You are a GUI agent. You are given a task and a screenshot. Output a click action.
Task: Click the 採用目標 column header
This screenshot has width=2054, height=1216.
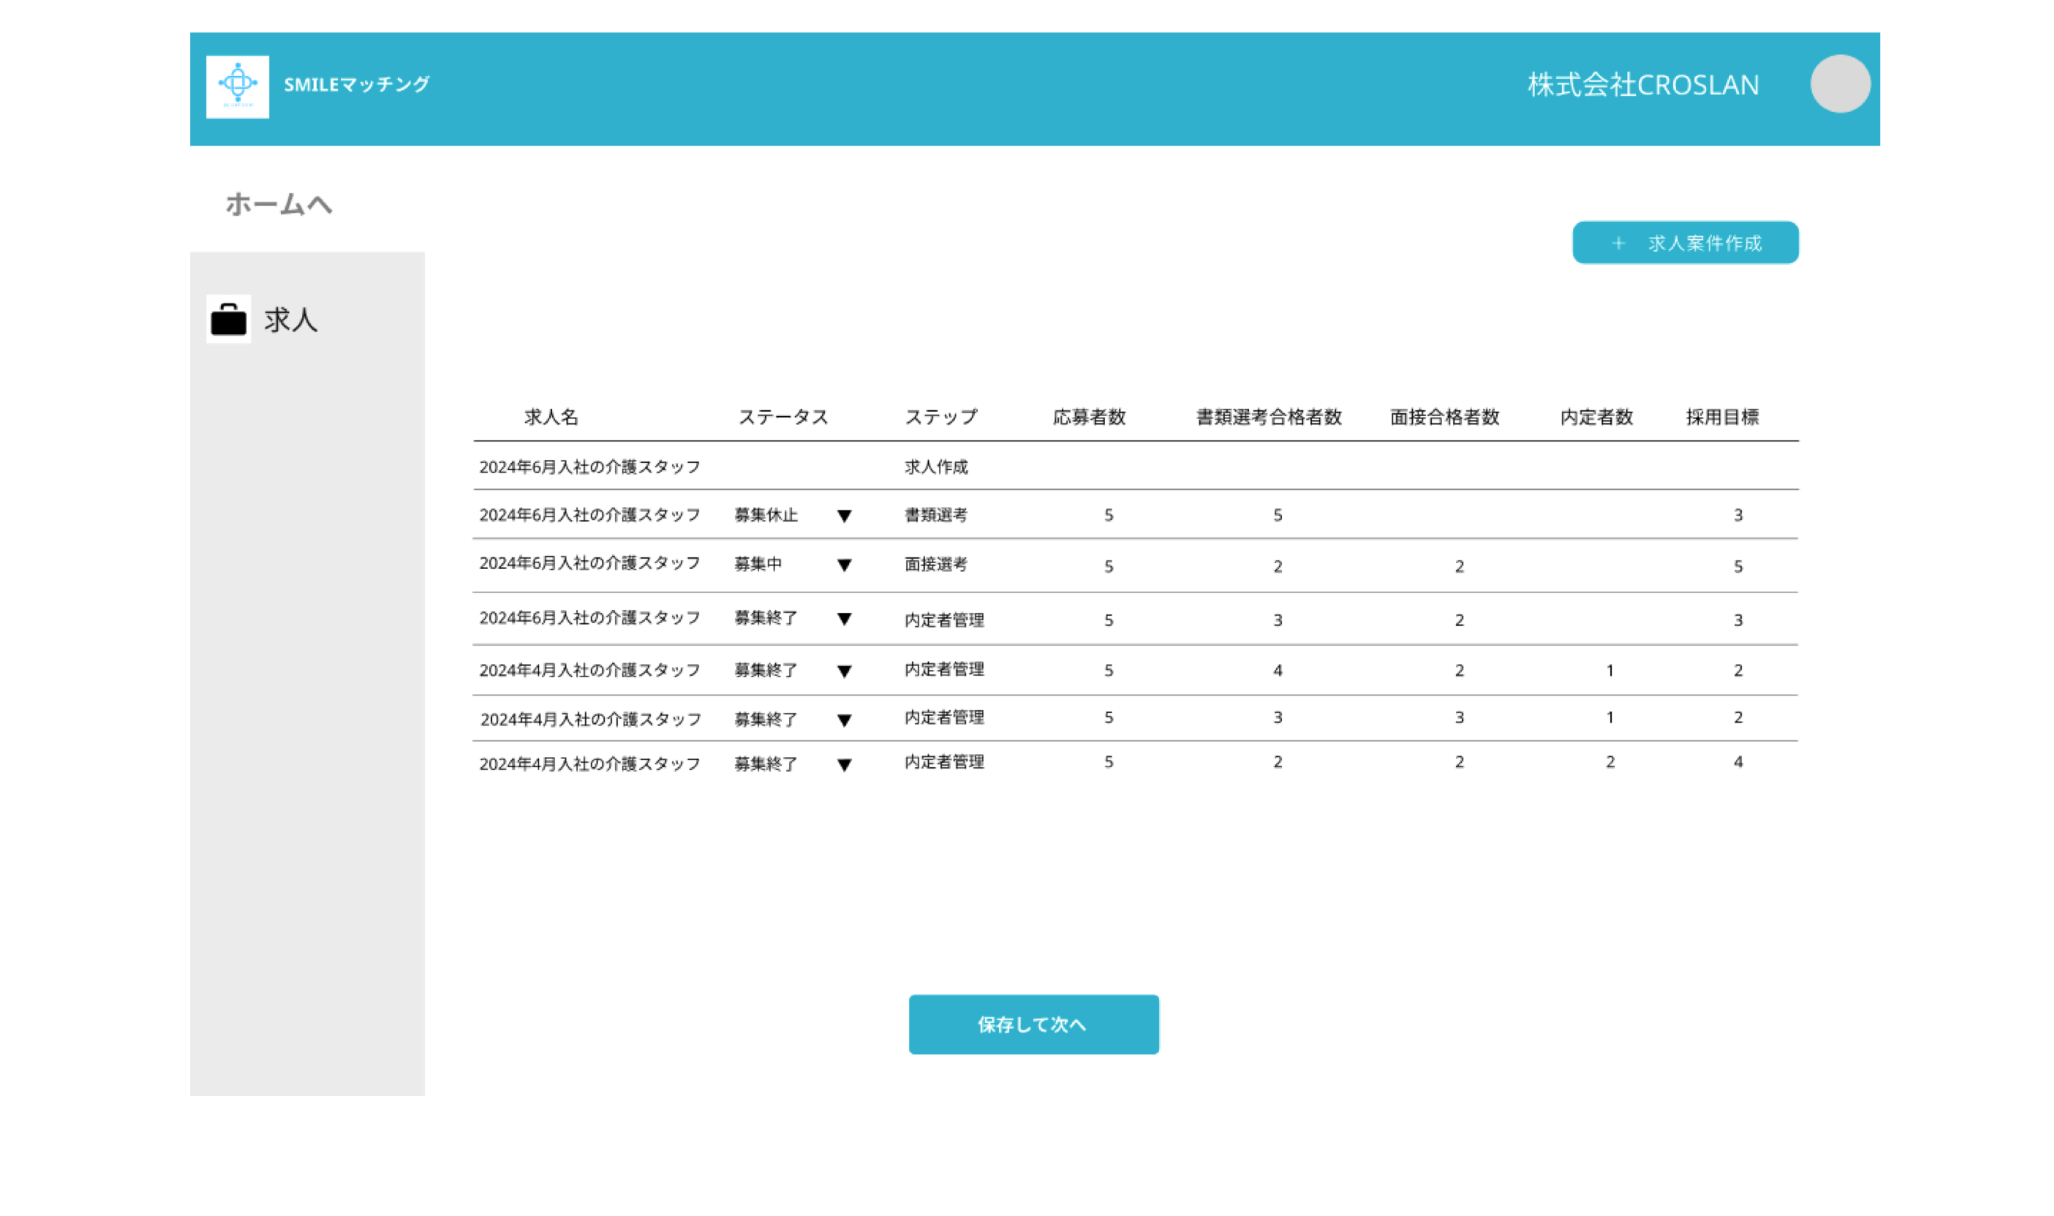point(1722,417)
